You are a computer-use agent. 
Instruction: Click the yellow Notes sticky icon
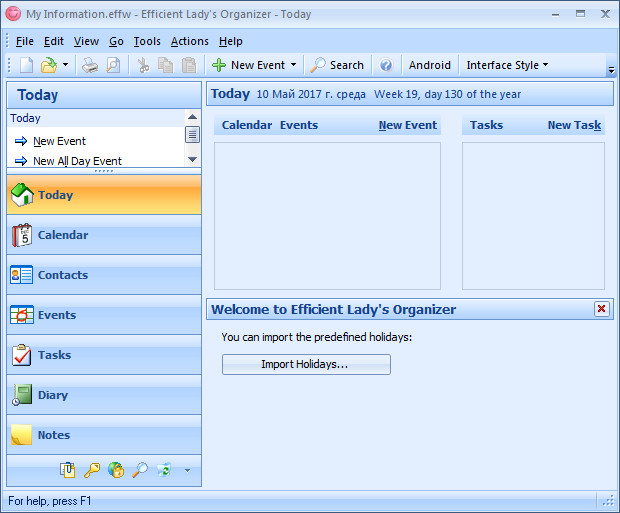click(21, 435)
